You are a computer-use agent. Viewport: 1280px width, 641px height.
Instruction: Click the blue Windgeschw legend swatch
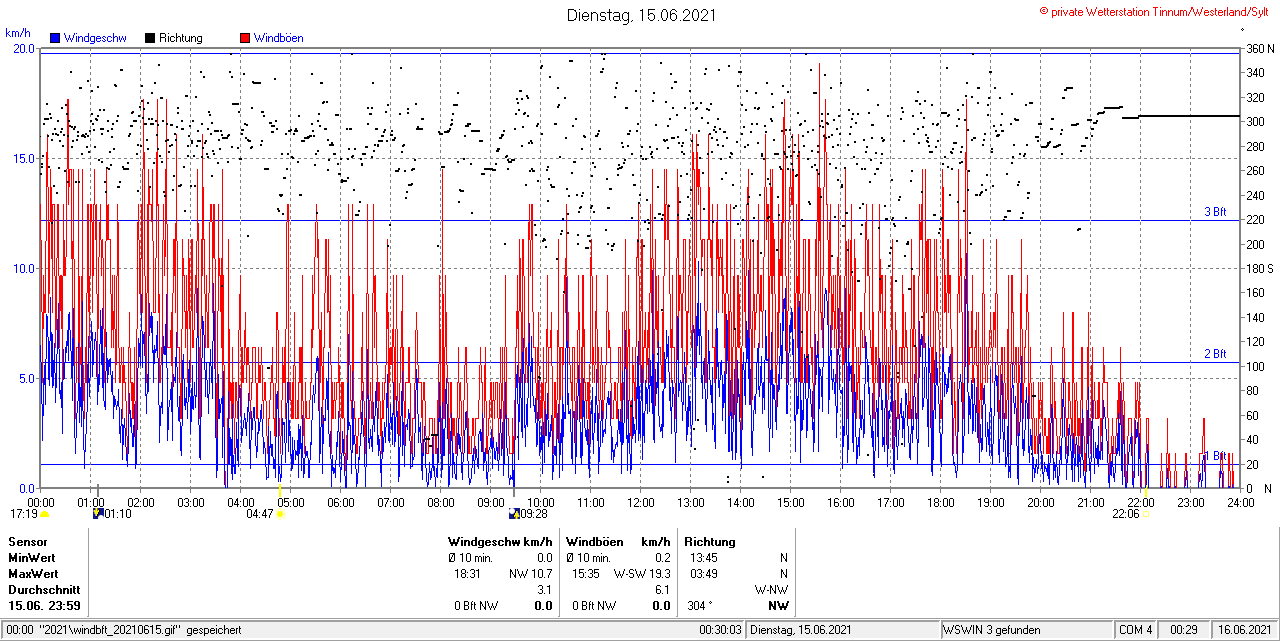[x=56, y=38]
